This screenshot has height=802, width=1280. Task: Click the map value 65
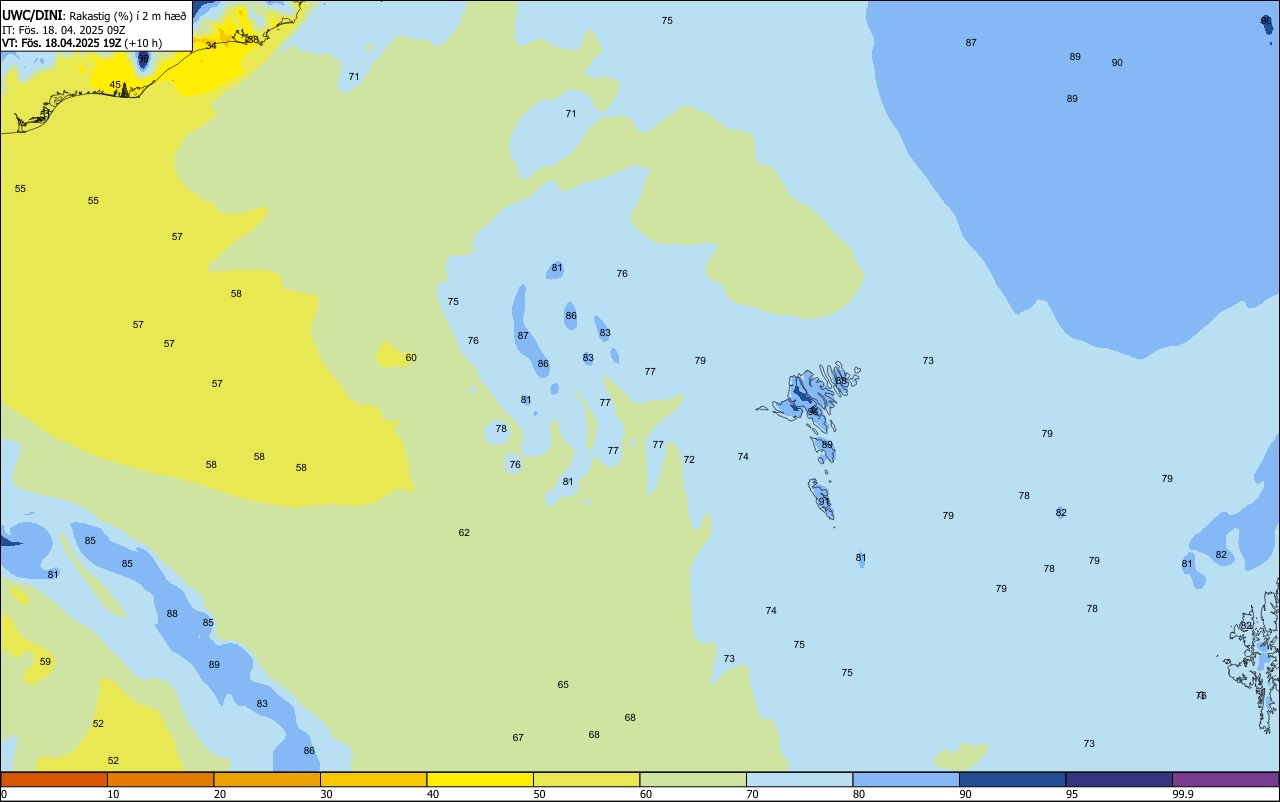coord(563,684)
